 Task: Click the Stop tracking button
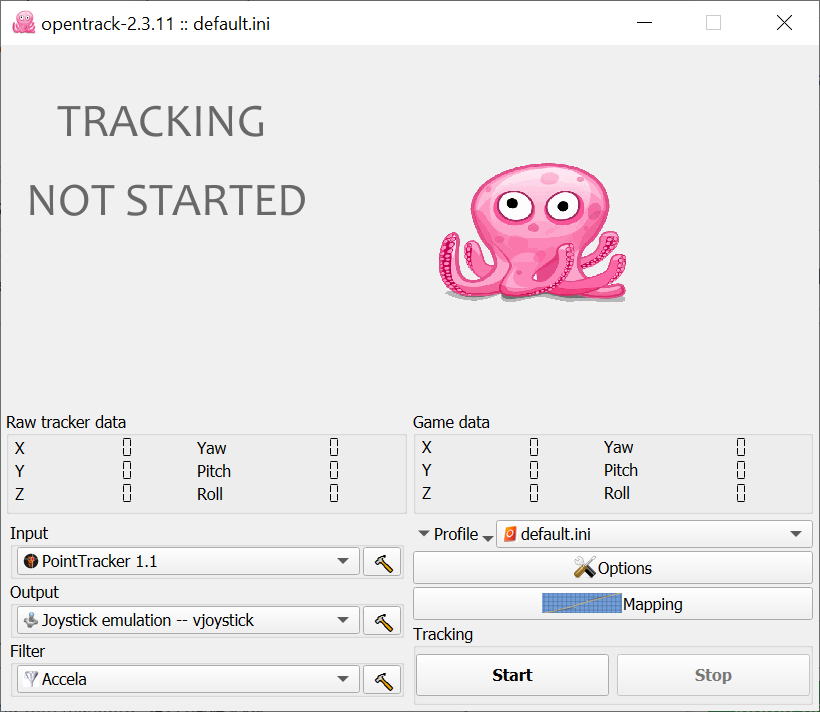713,674
